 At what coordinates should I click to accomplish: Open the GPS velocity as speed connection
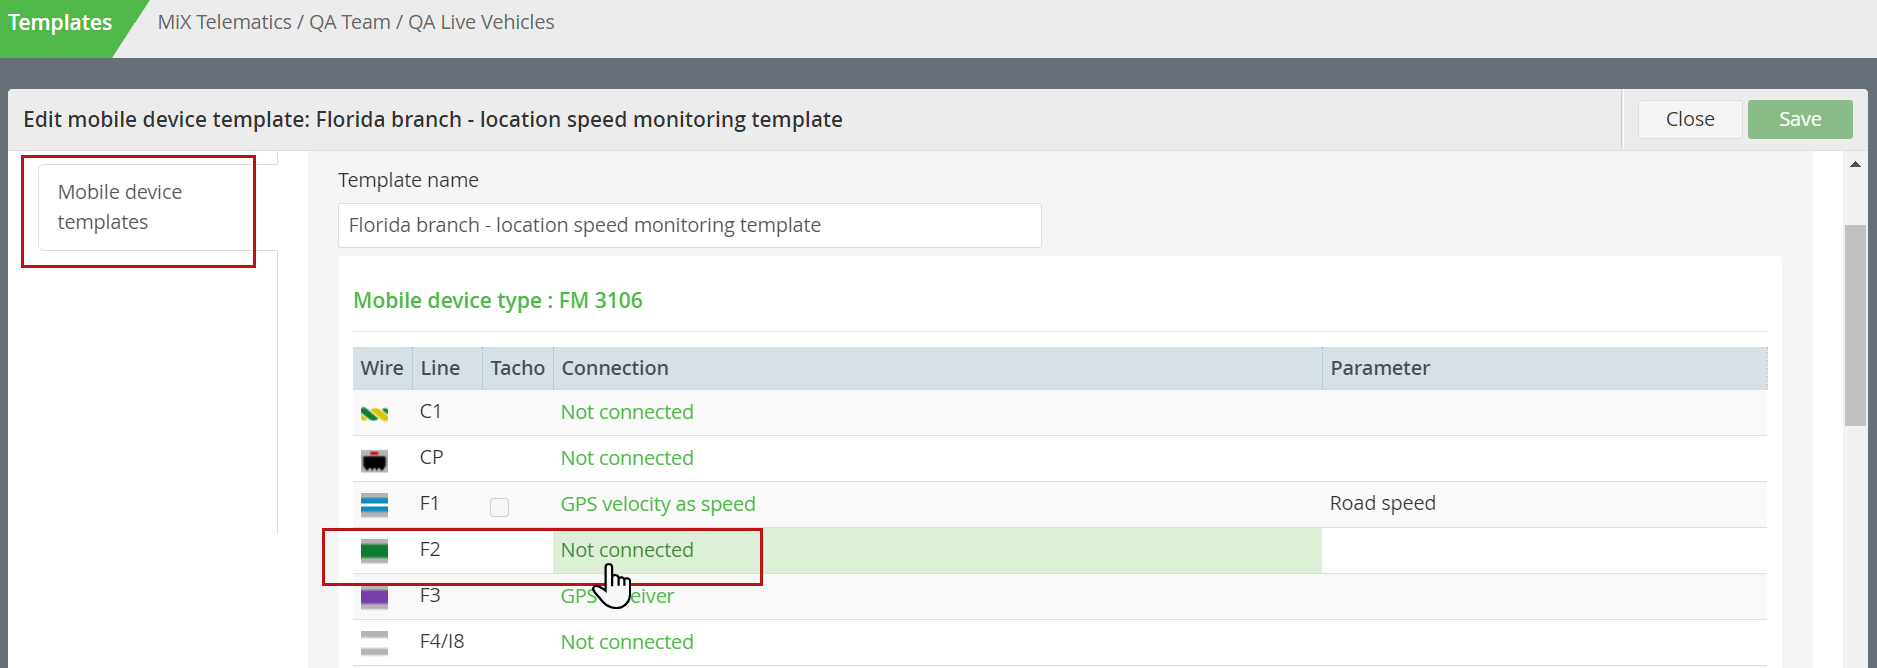pyautogui.click(x=657, y=504)
